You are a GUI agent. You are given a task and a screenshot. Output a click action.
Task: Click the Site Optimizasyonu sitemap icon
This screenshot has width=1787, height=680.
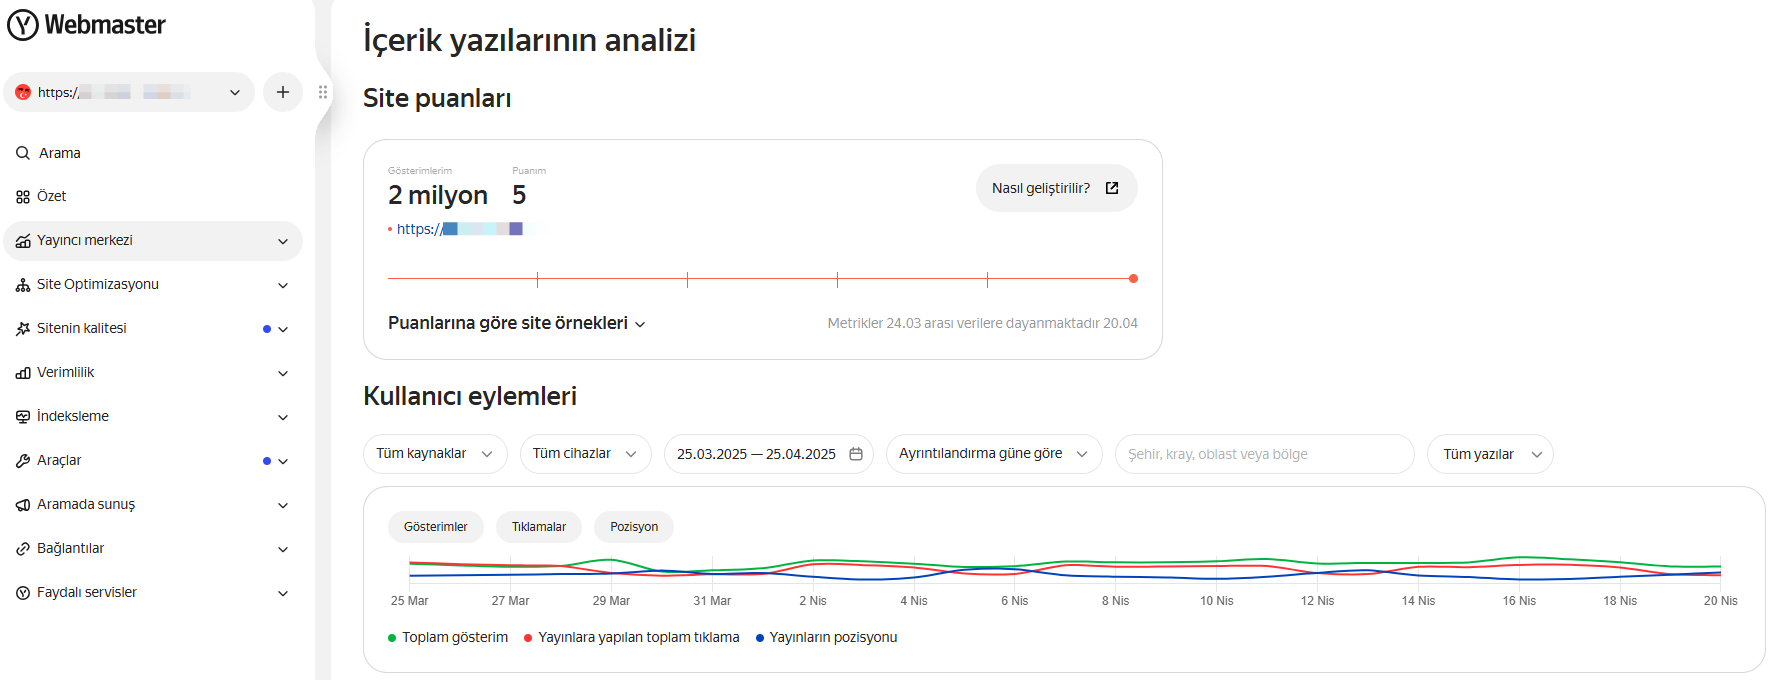pyautogui.click(x=23, y=285)
